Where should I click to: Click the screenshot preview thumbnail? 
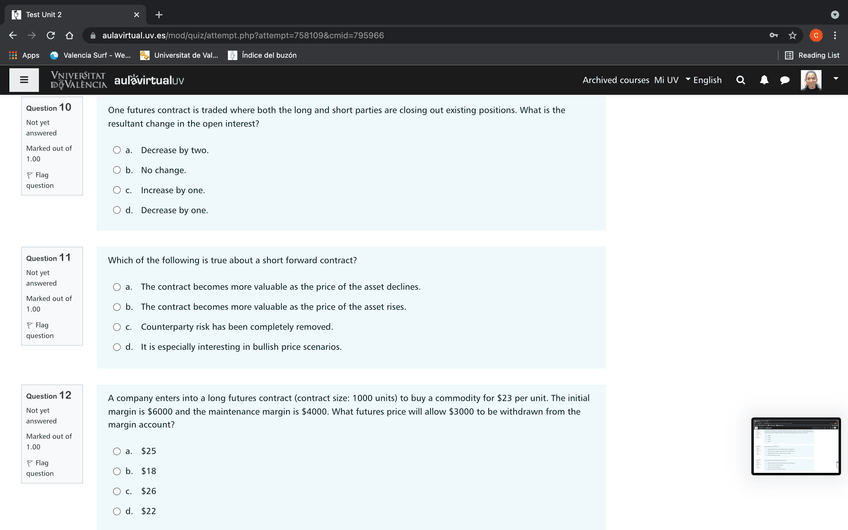796,446
